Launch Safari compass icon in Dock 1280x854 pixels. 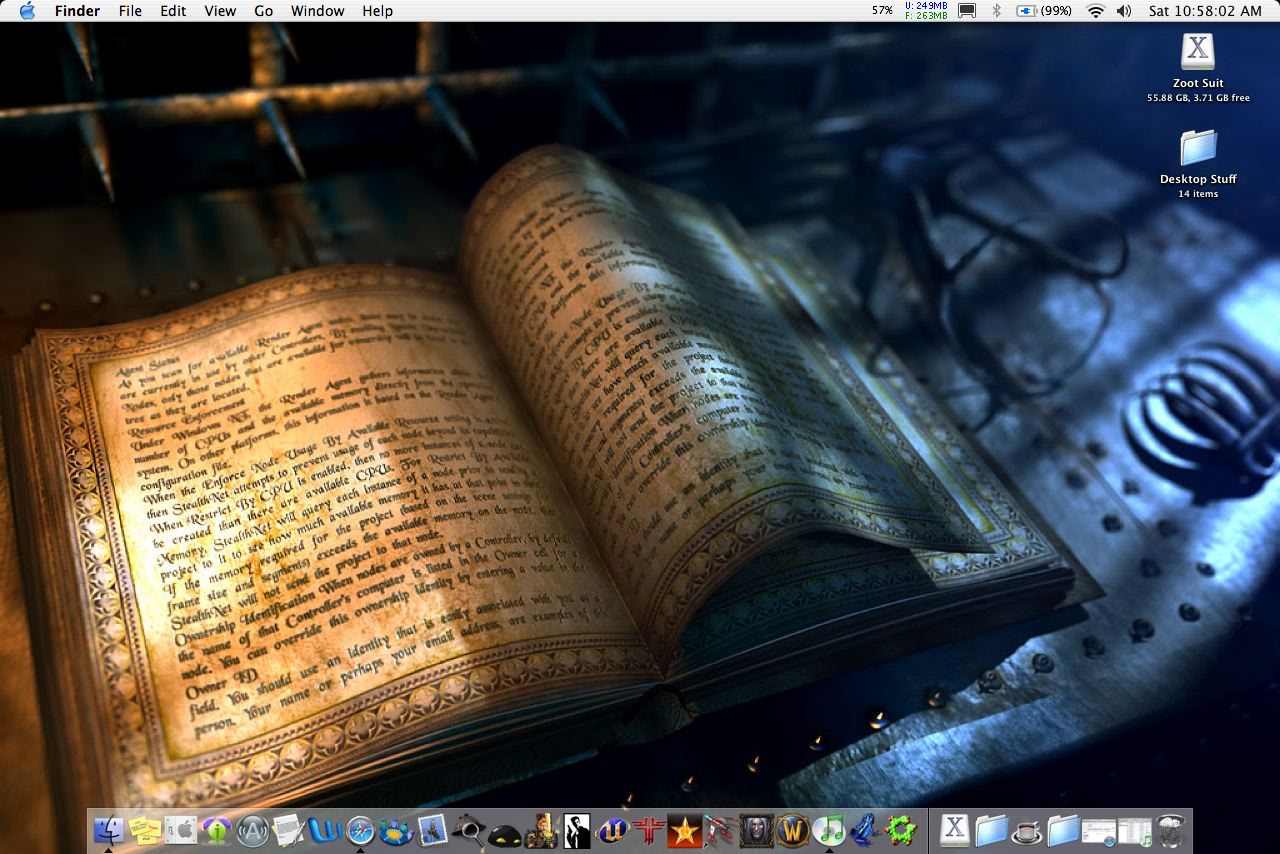[x=360, y=830]
